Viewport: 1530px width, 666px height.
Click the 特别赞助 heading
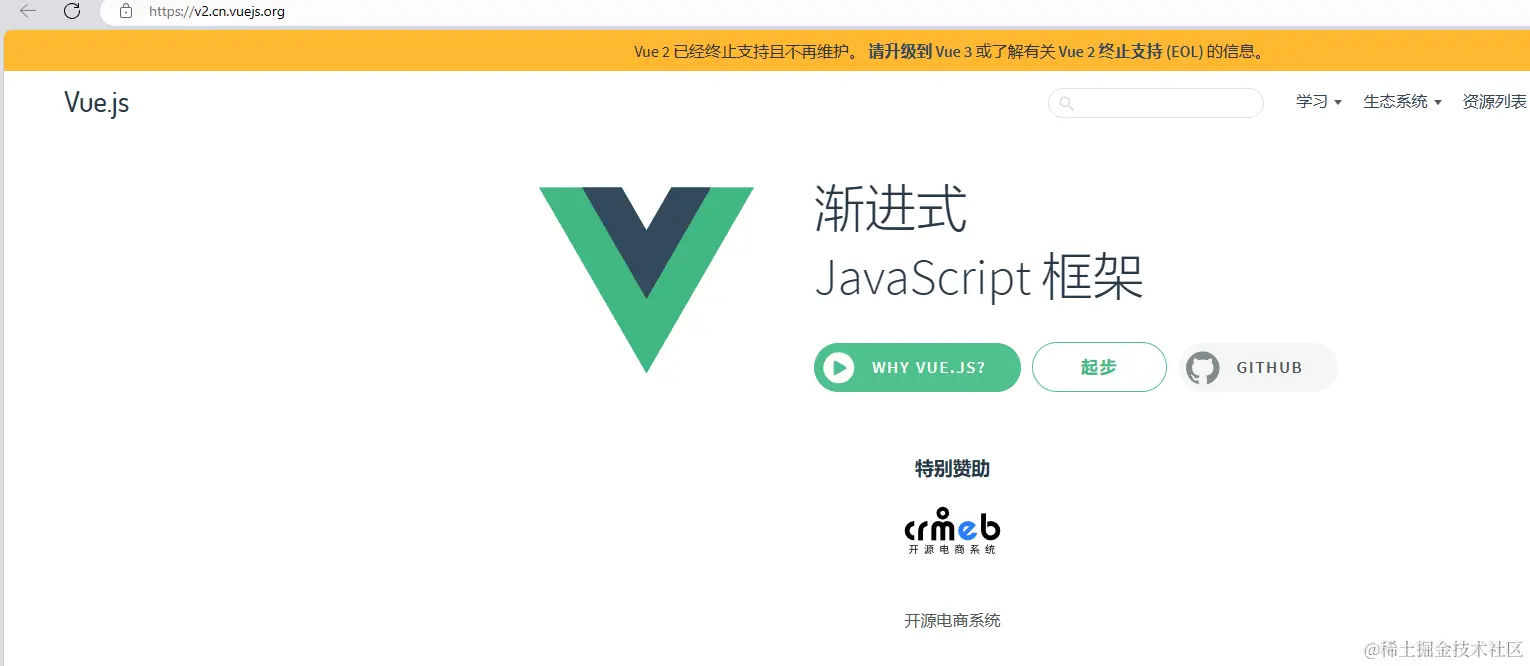[952, 469]
